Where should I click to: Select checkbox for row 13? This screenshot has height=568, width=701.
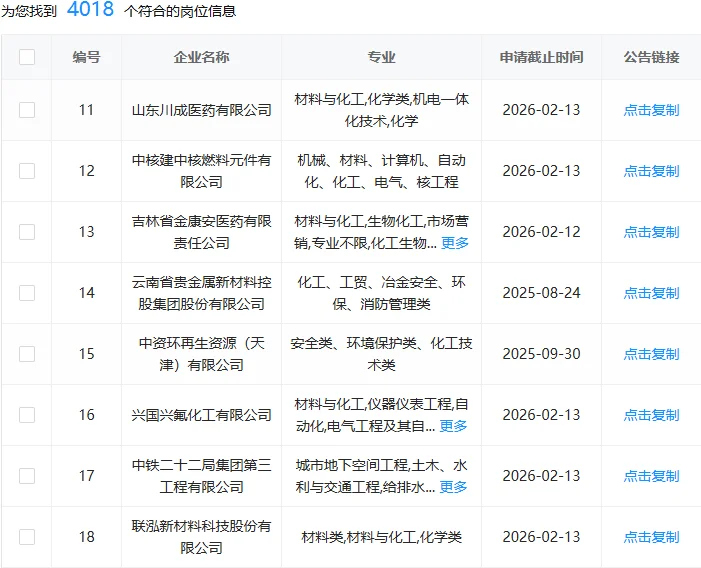(x=27, y=232)
